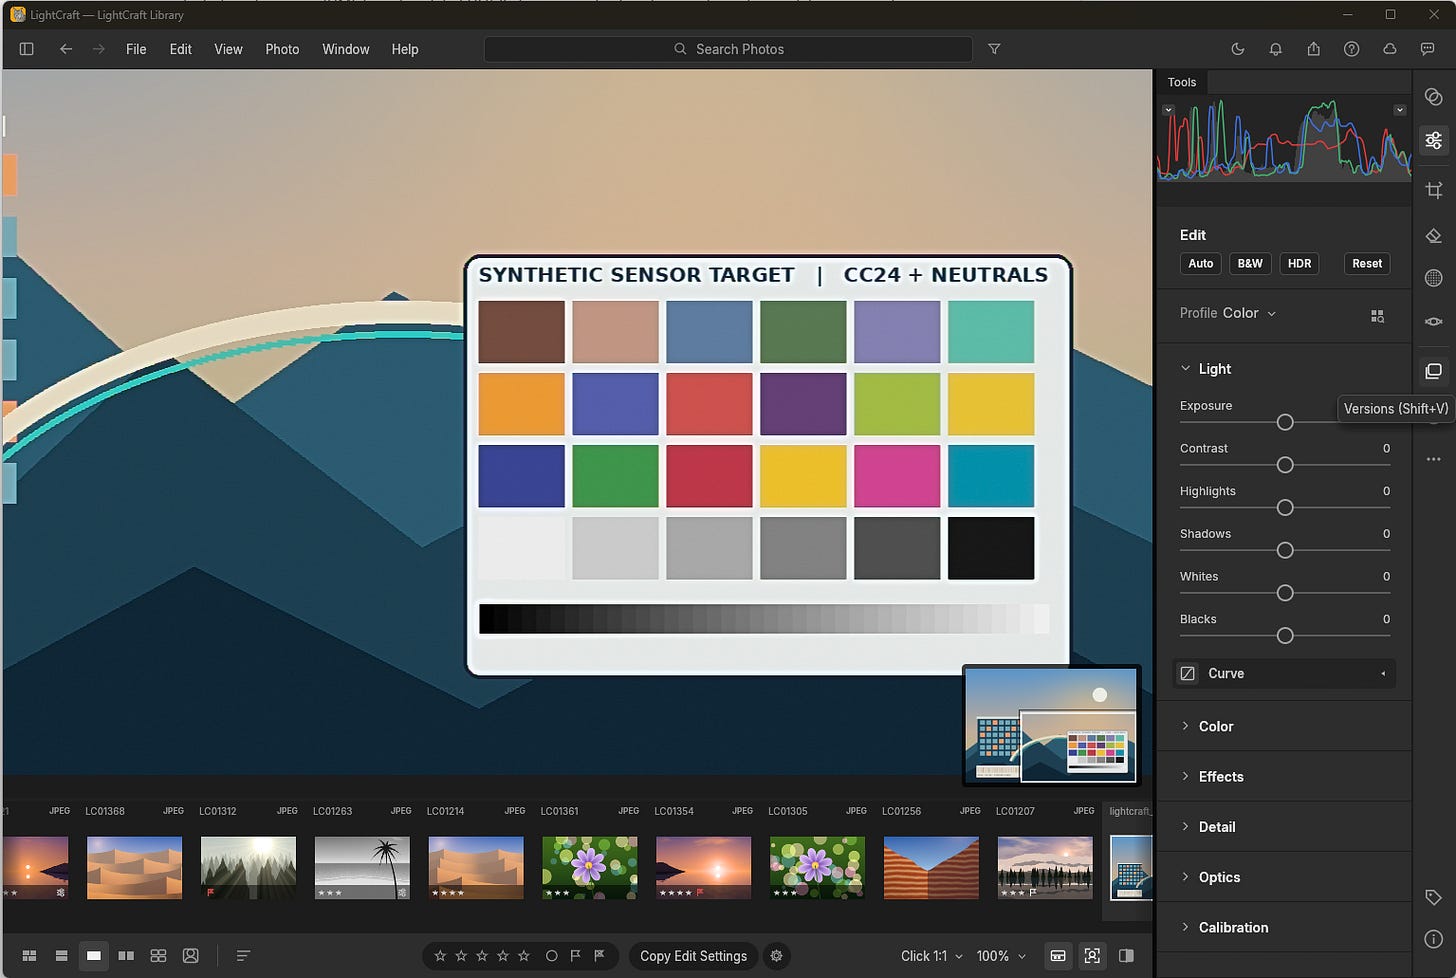
Task: Open the Edit sliders panel icon
Action: pyautogui.click(x=1433, y=140)
